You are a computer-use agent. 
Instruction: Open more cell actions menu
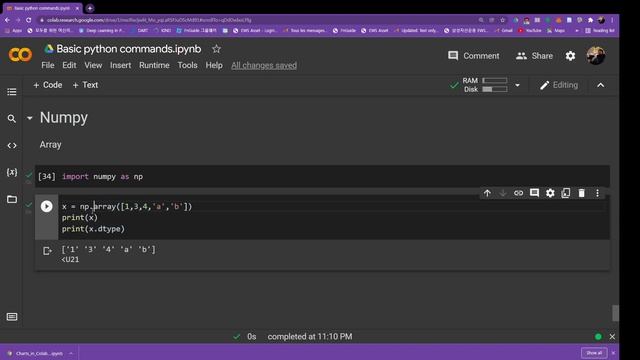click(597, 193)
